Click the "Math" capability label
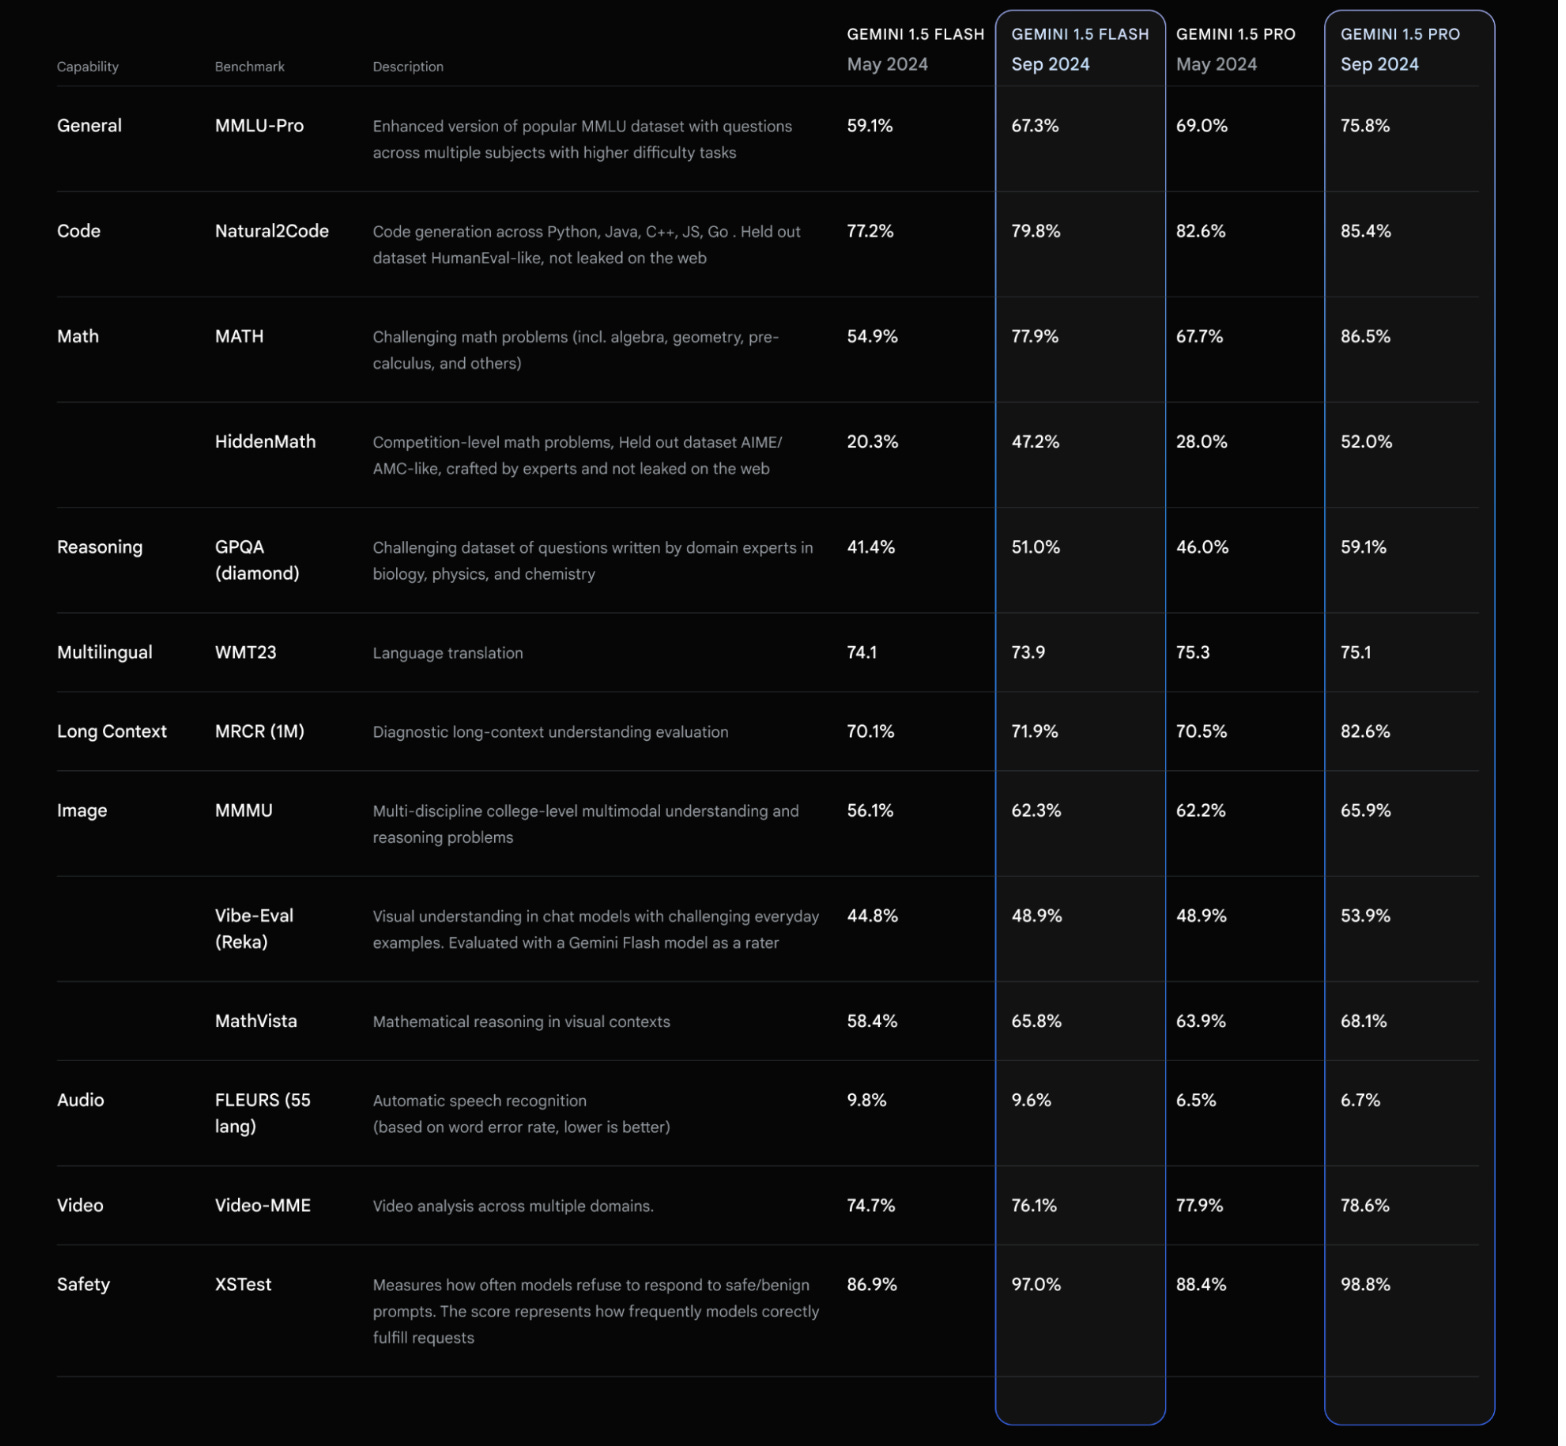The height and width of the screenshot is (1446, 1566). tap(78, 337)
